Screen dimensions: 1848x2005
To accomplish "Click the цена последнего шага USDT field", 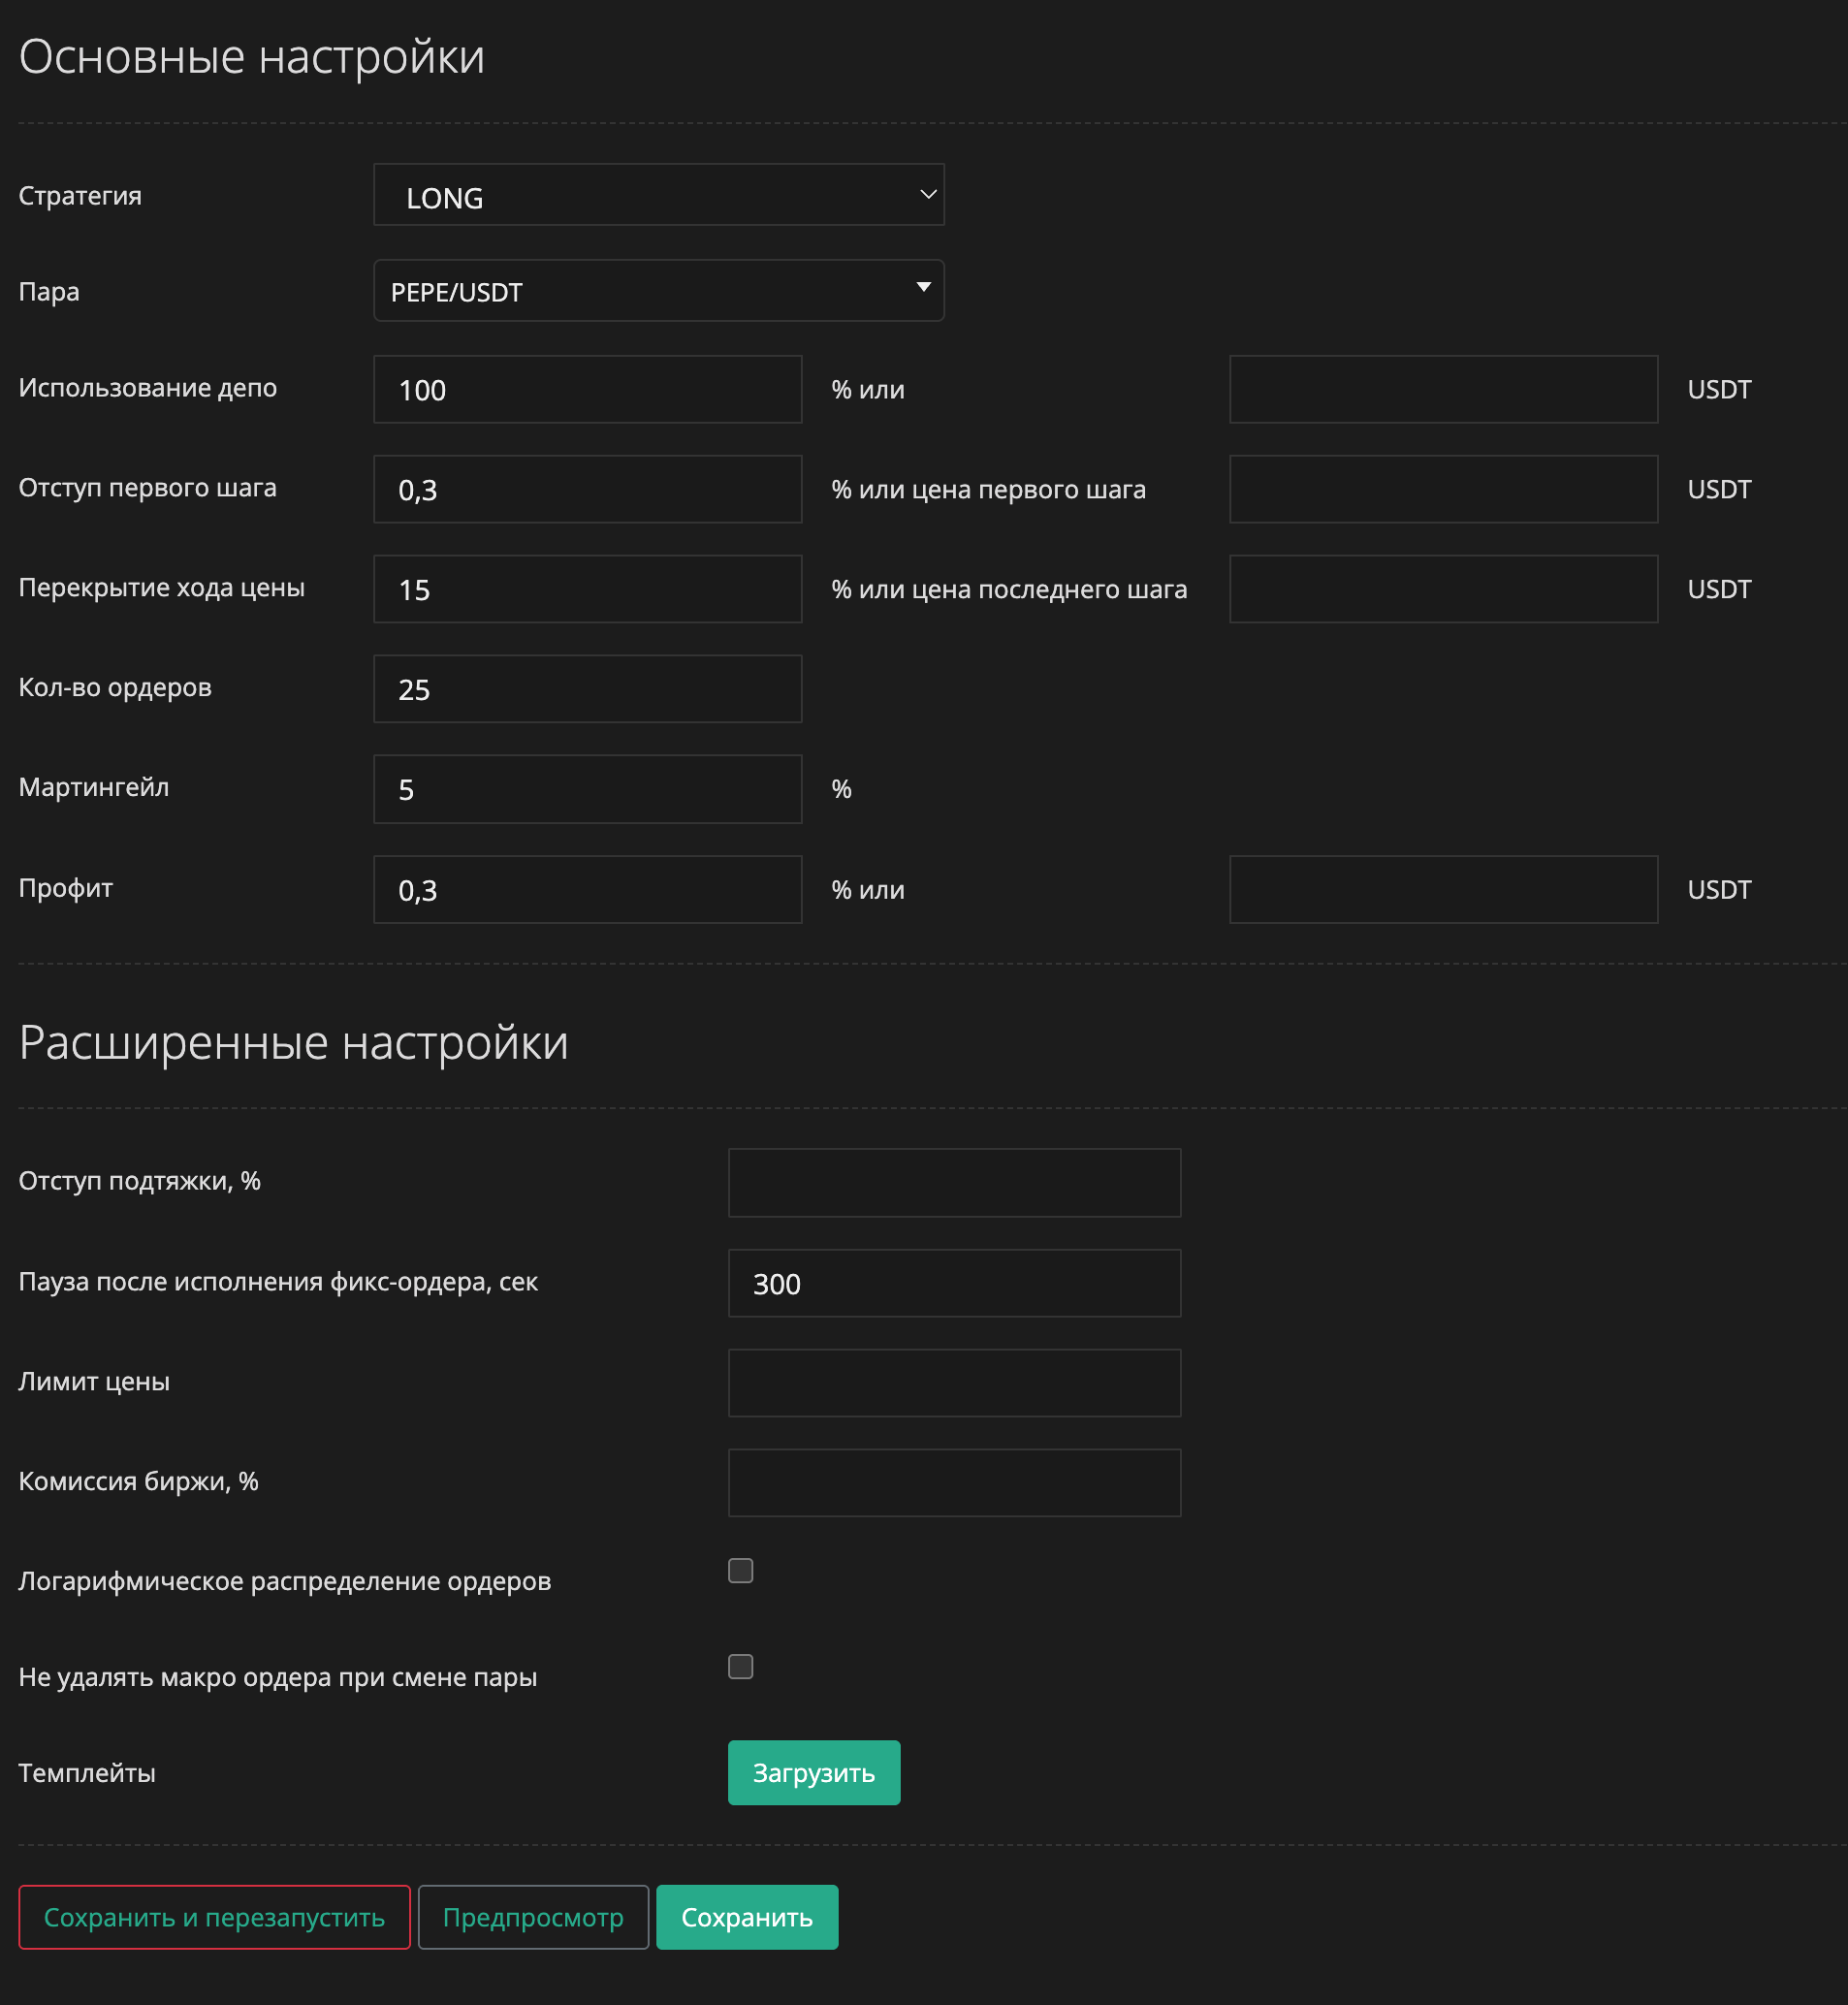I will tap(1443, 589).
